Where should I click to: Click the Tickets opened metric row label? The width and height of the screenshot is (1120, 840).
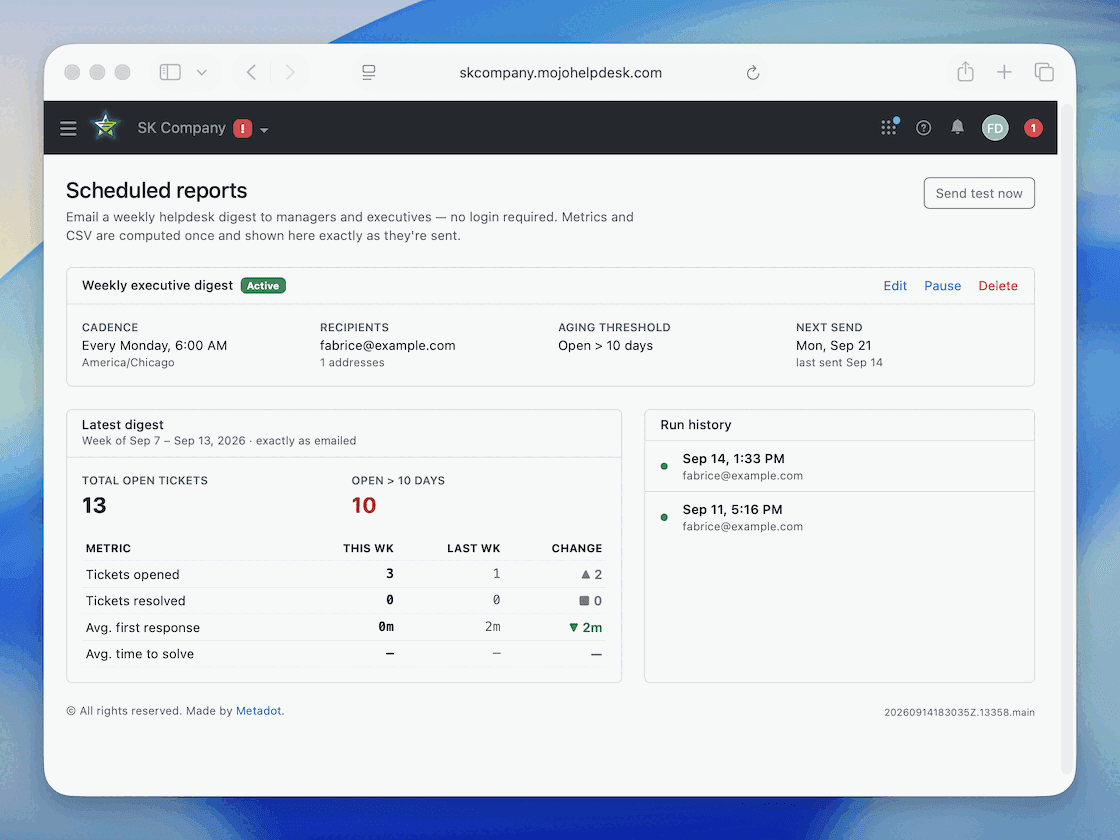[132, 574]
